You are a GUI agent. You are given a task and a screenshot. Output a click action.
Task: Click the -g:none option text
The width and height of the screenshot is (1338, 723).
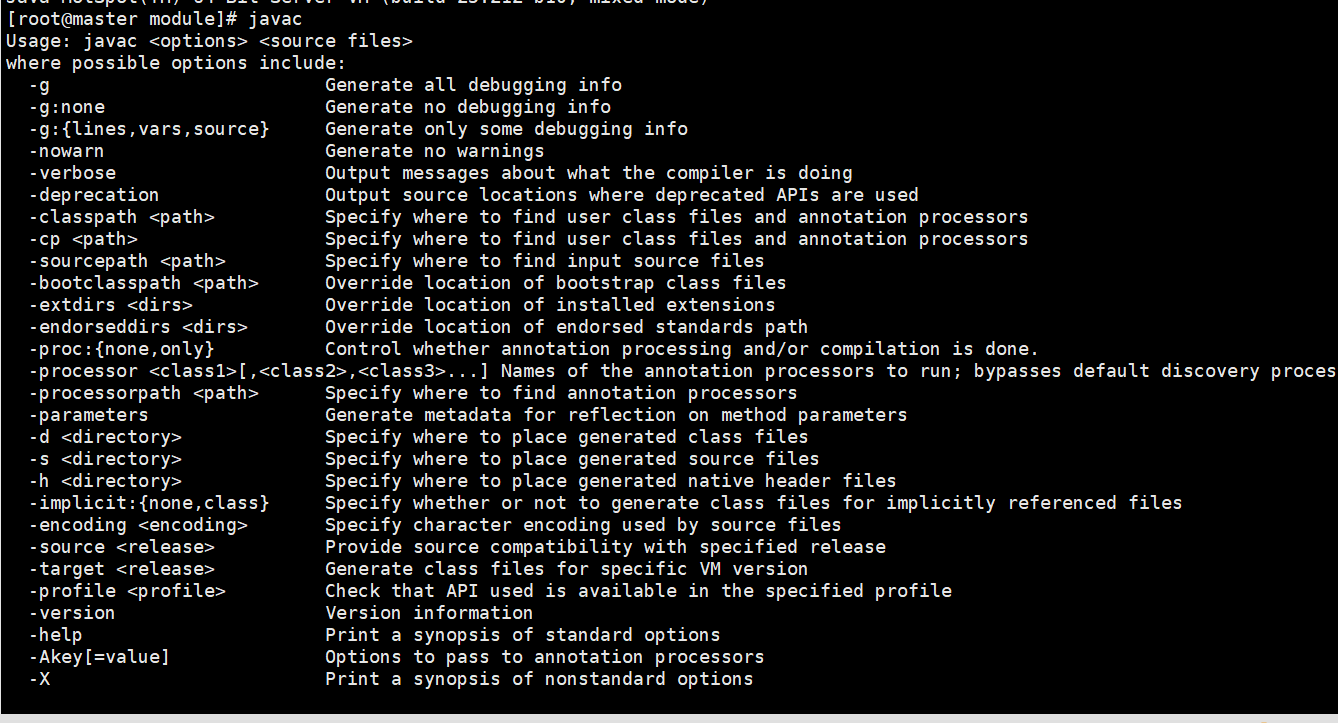pos(66,107)
